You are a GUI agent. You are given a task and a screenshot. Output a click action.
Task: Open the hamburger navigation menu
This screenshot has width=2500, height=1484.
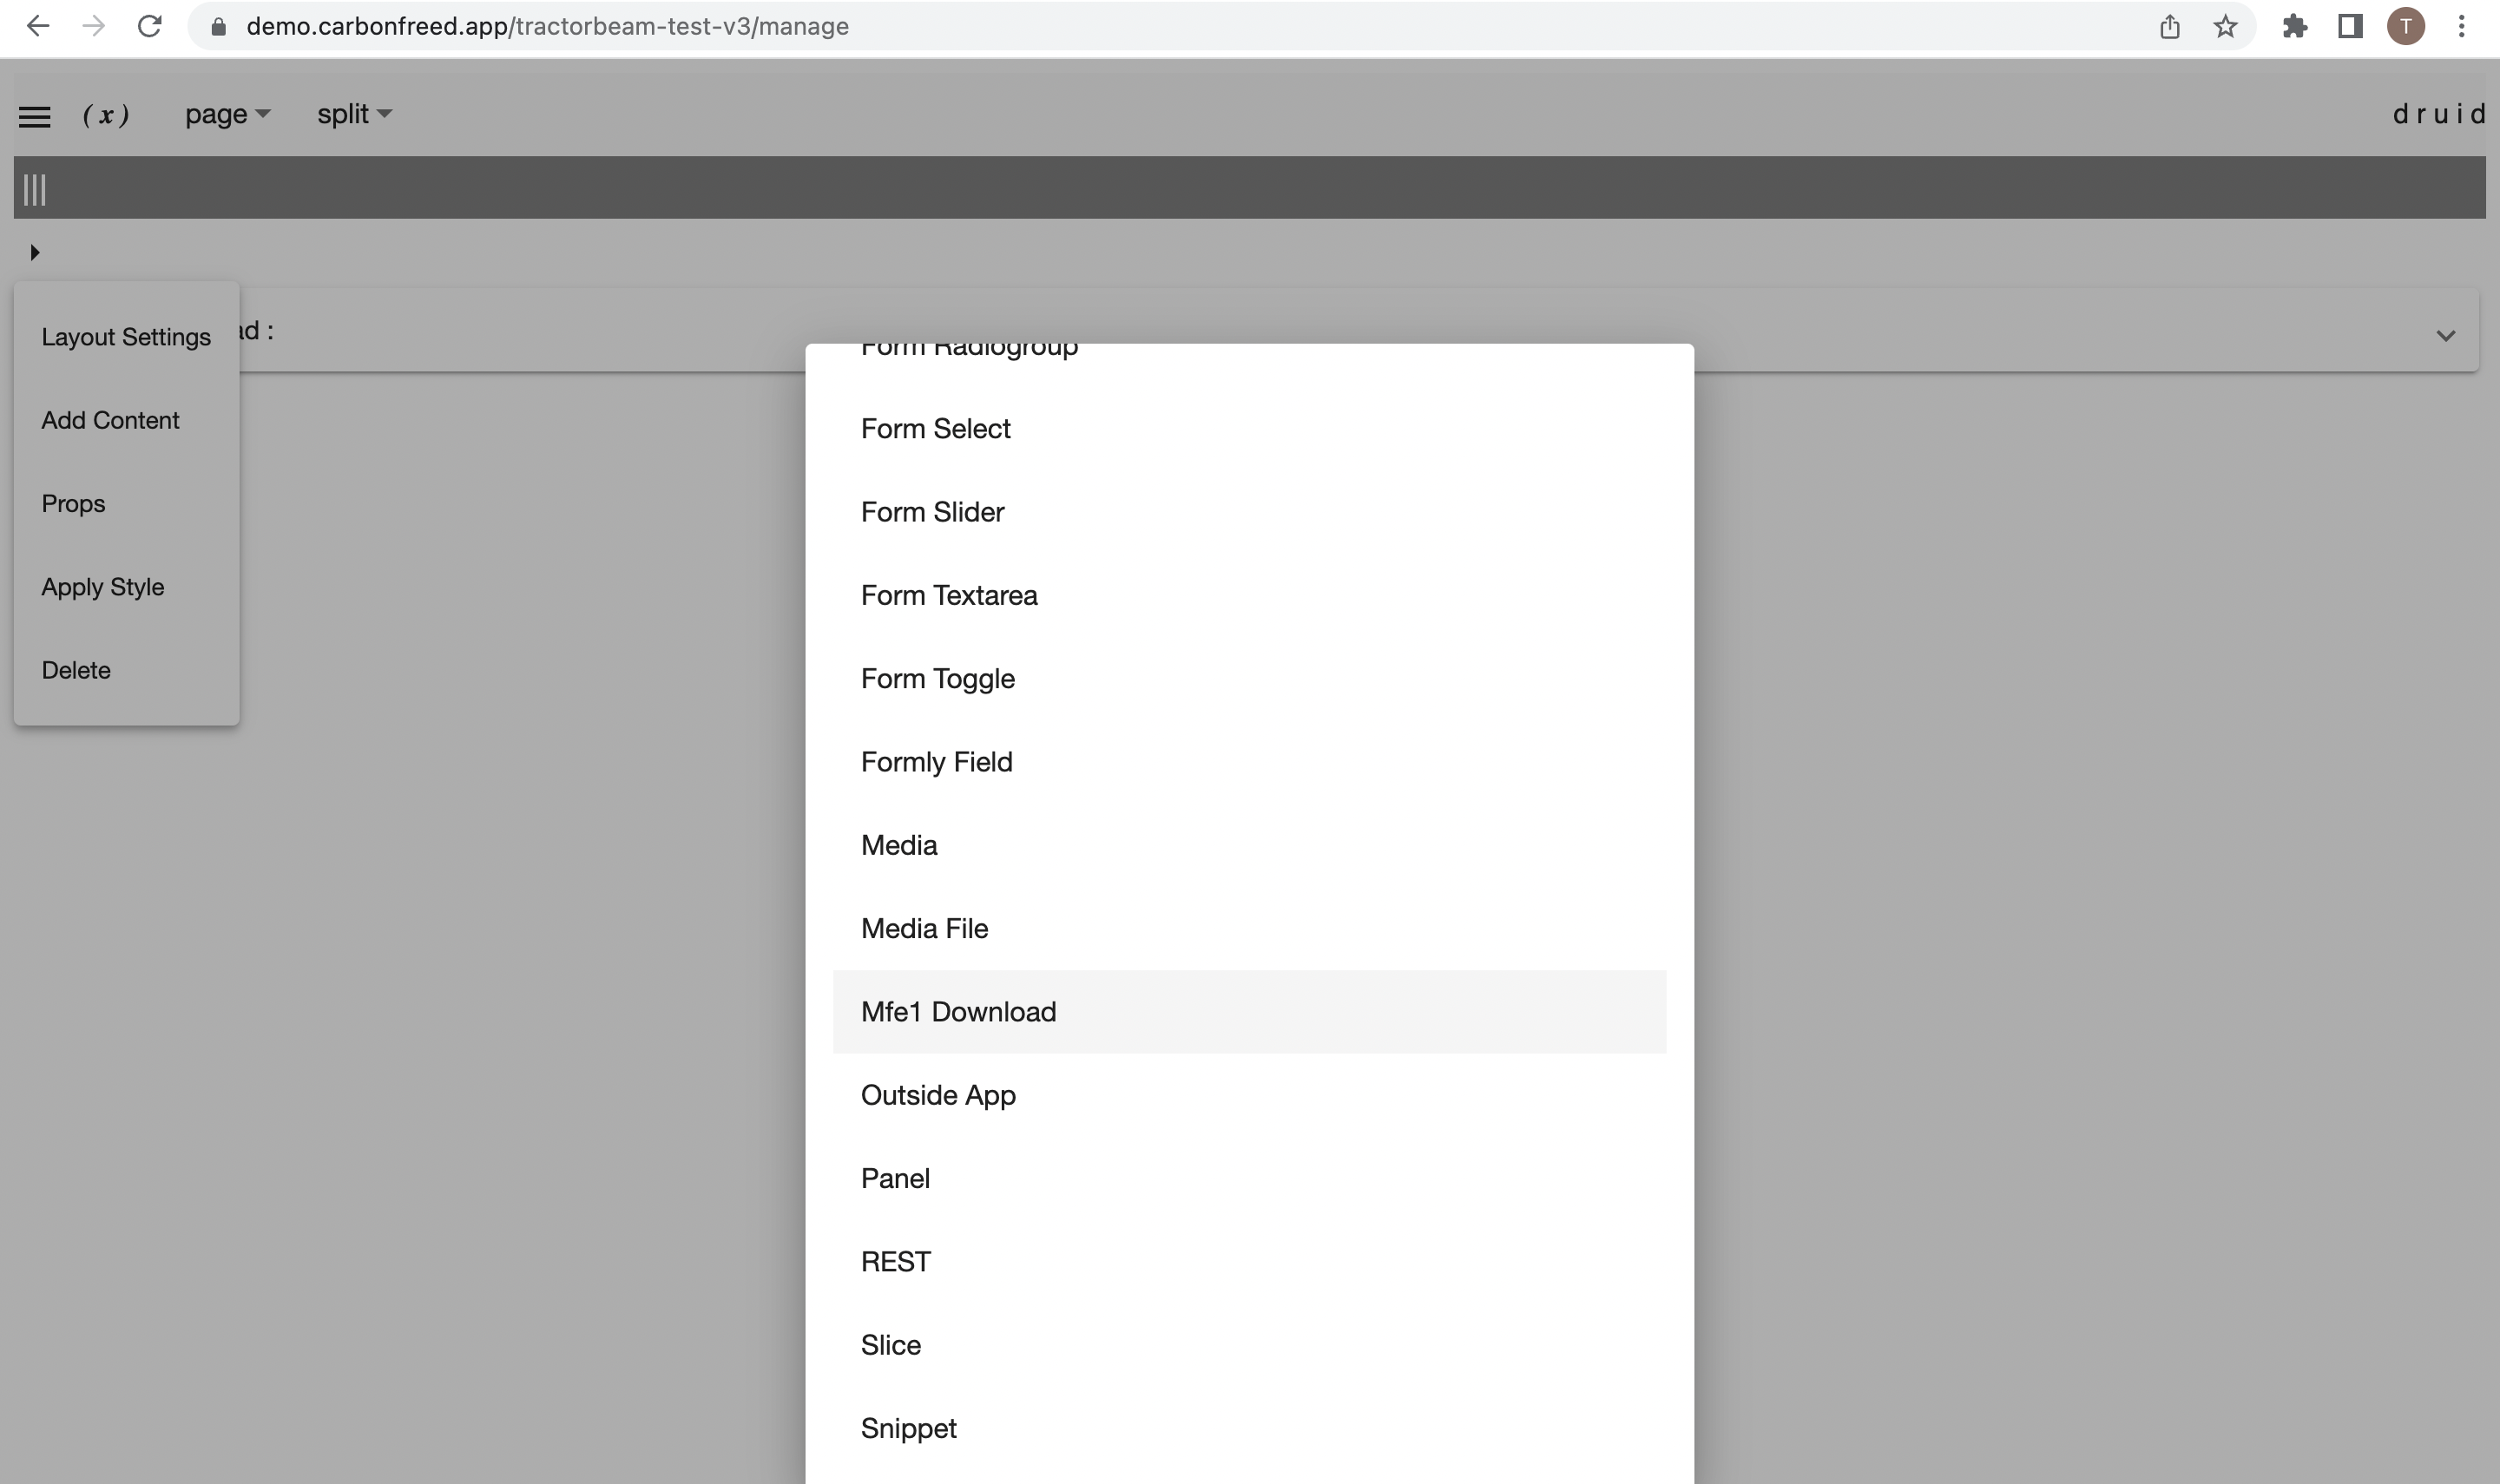pos(35,115)
